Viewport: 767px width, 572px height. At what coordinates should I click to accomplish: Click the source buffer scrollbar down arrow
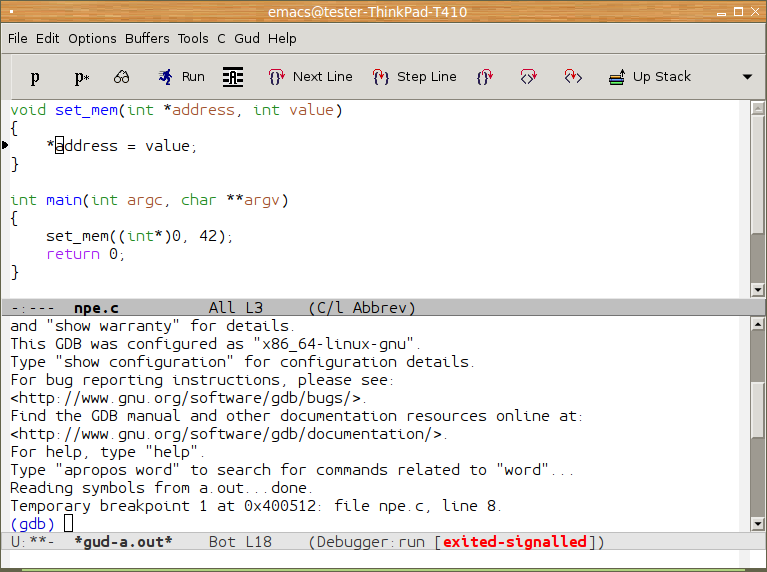(x=757, y=290)
